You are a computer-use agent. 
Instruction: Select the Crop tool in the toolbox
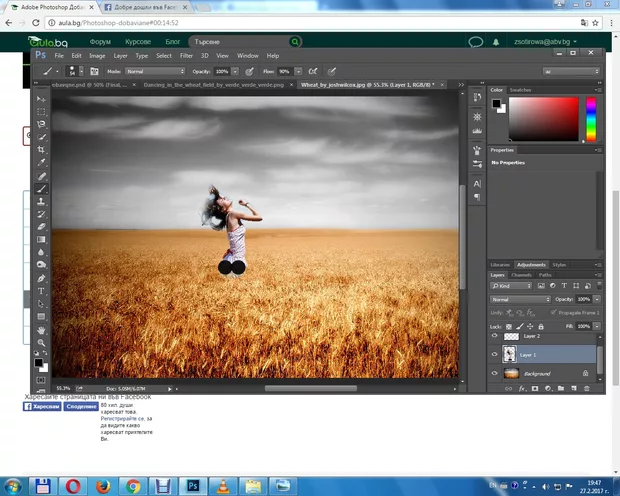[x=41, y=149]
